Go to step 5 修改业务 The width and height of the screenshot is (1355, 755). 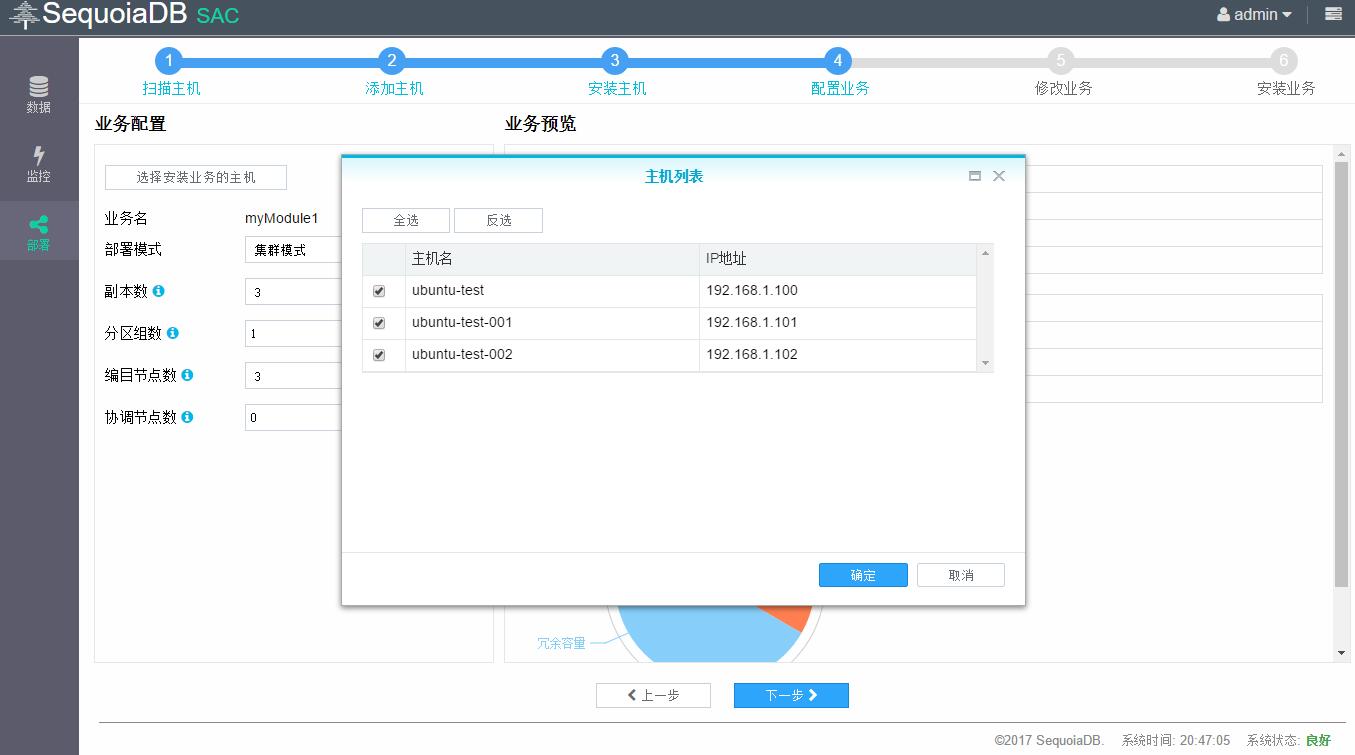(1061, 61)
